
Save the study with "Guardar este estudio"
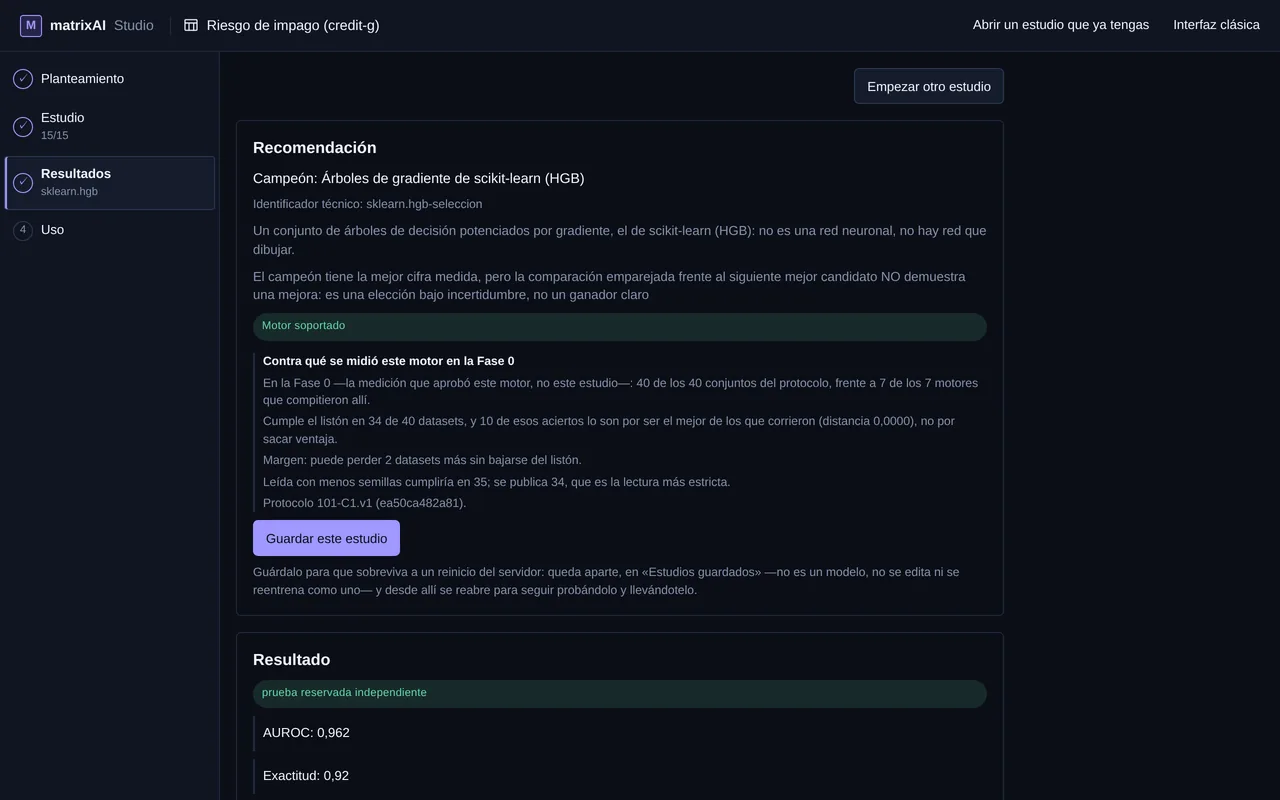click(326, 538)
